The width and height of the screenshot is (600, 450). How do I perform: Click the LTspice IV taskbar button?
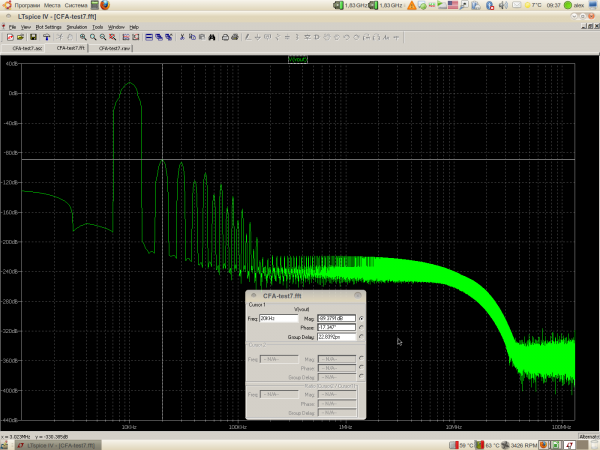58,445
